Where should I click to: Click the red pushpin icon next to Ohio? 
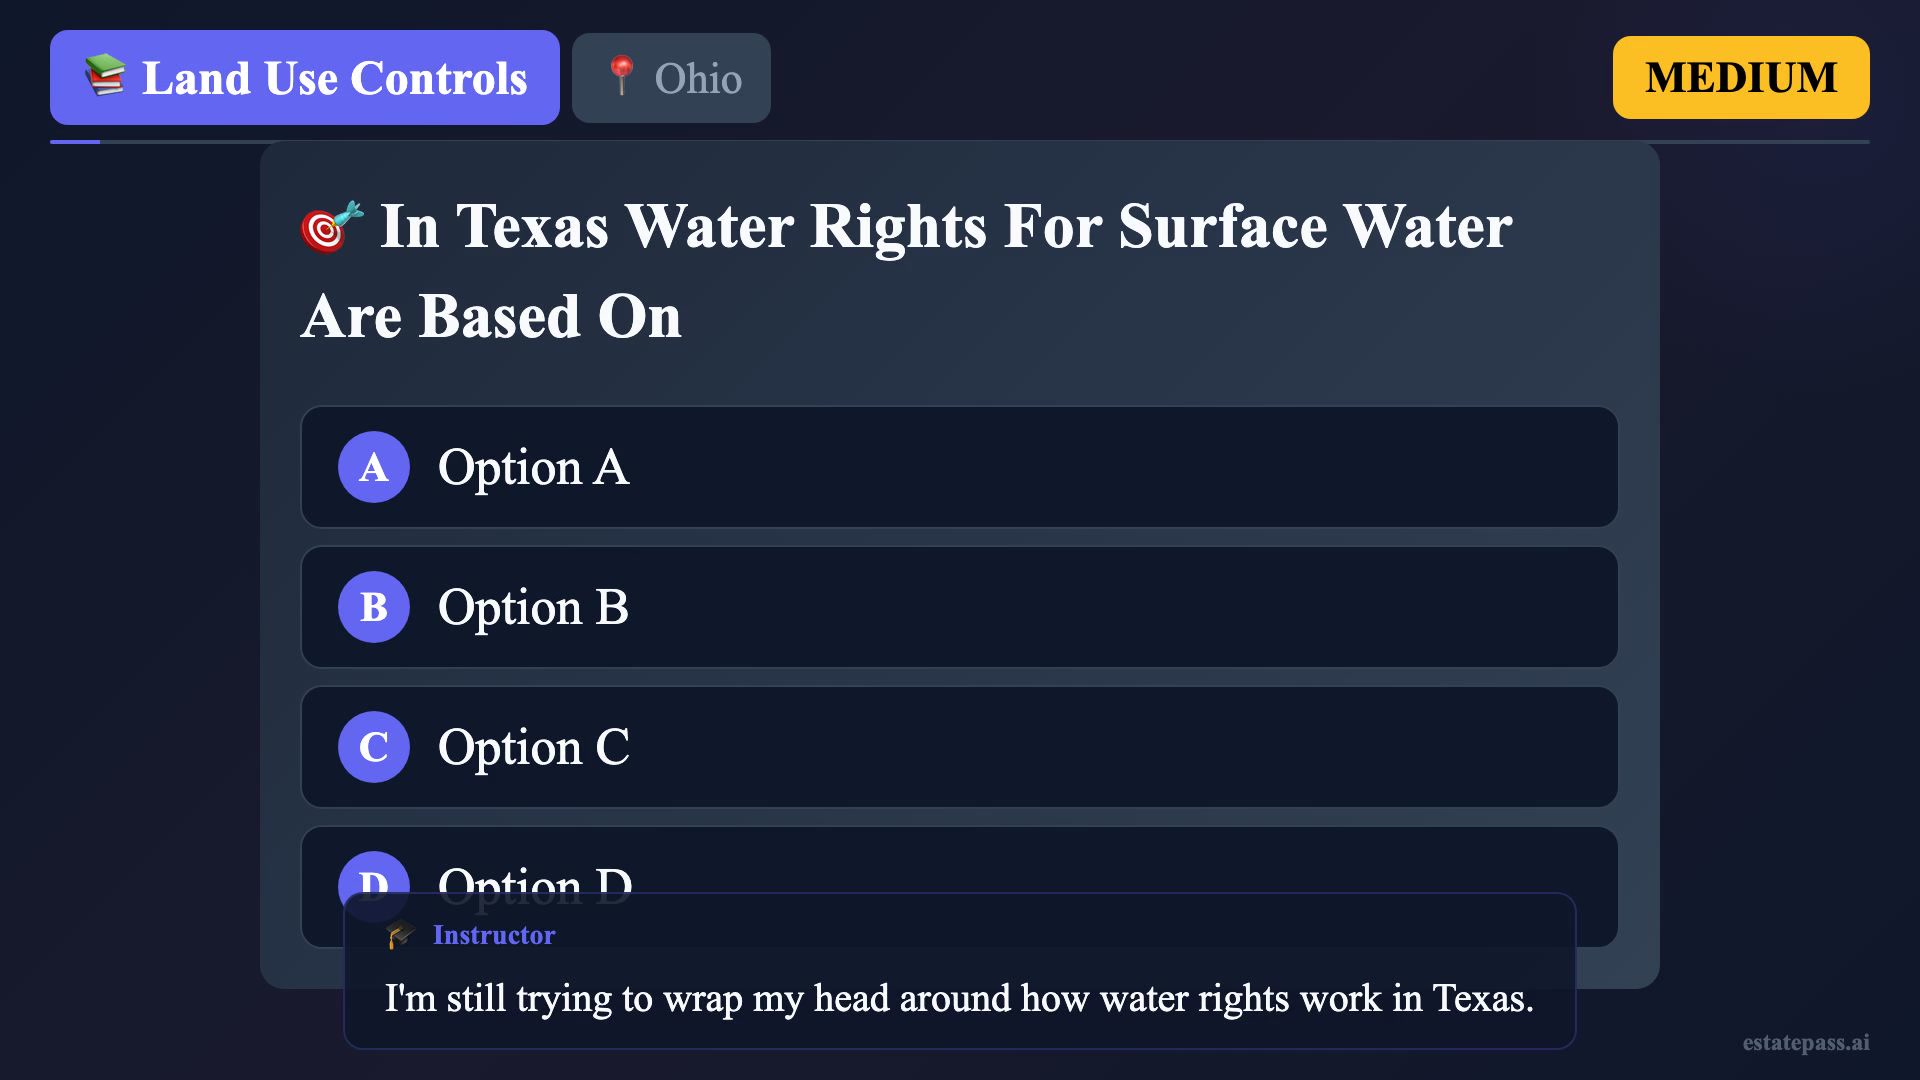pos(621,77)
